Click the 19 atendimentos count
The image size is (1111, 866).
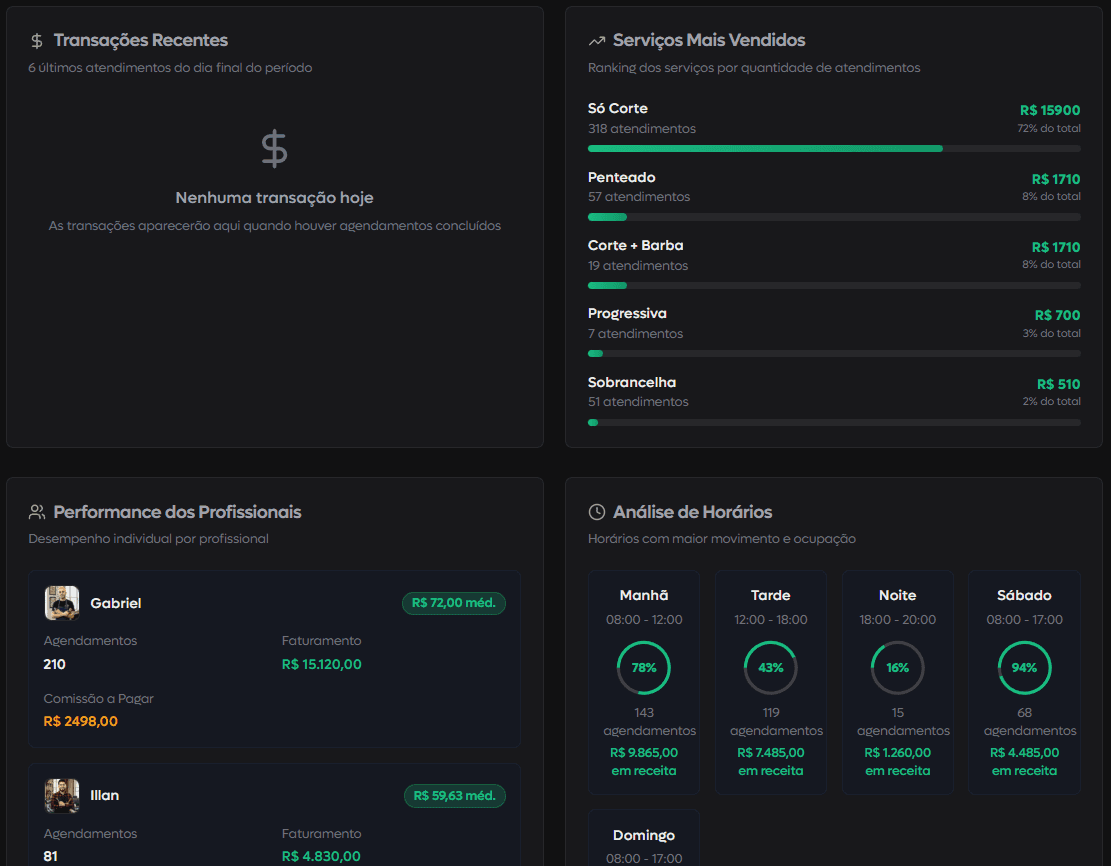click(638, 265)
